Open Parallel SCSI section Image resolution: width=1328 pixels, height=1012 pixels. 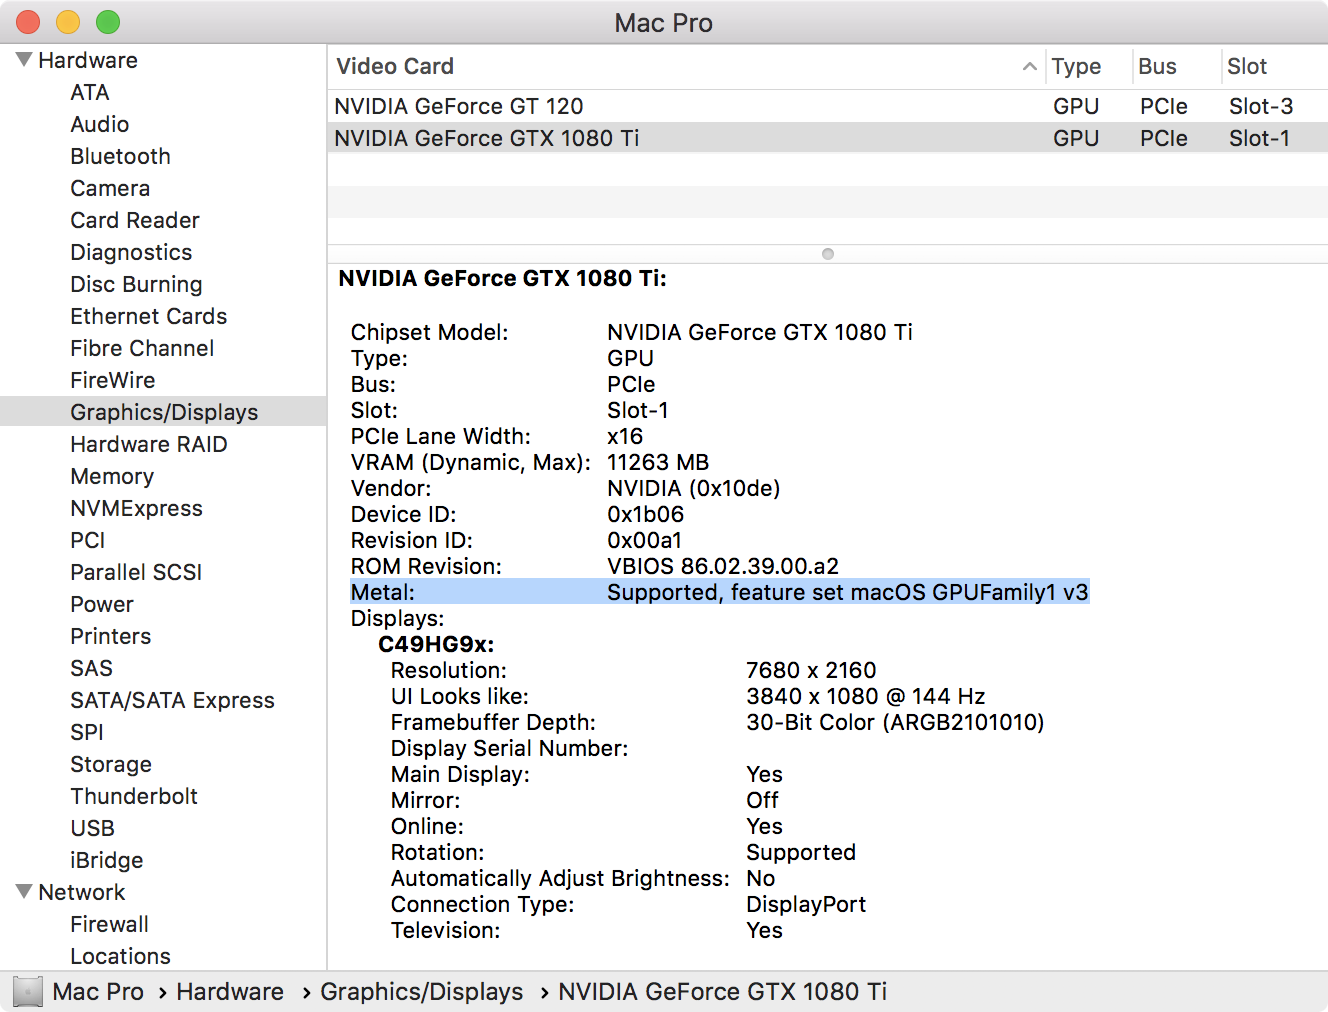(136, 572)
